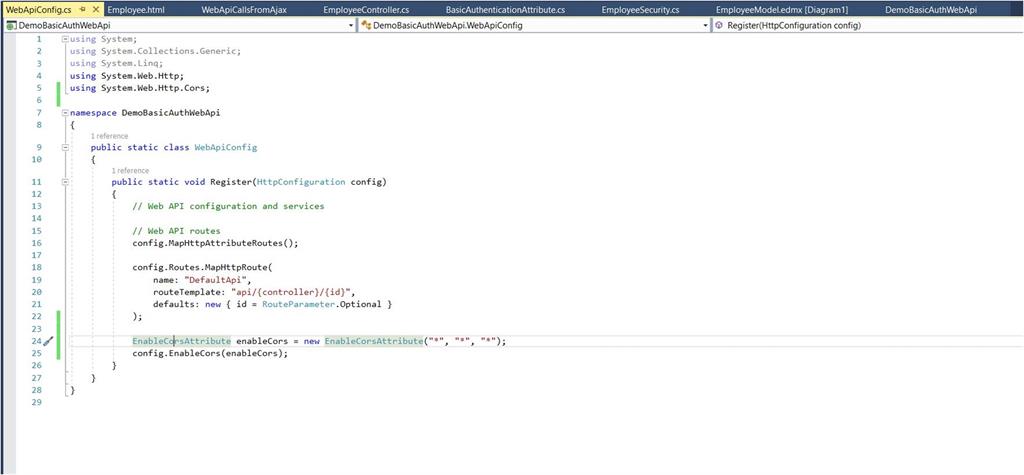
Task: Click line number 11 in the gutter
Action: tap(37, 182)
